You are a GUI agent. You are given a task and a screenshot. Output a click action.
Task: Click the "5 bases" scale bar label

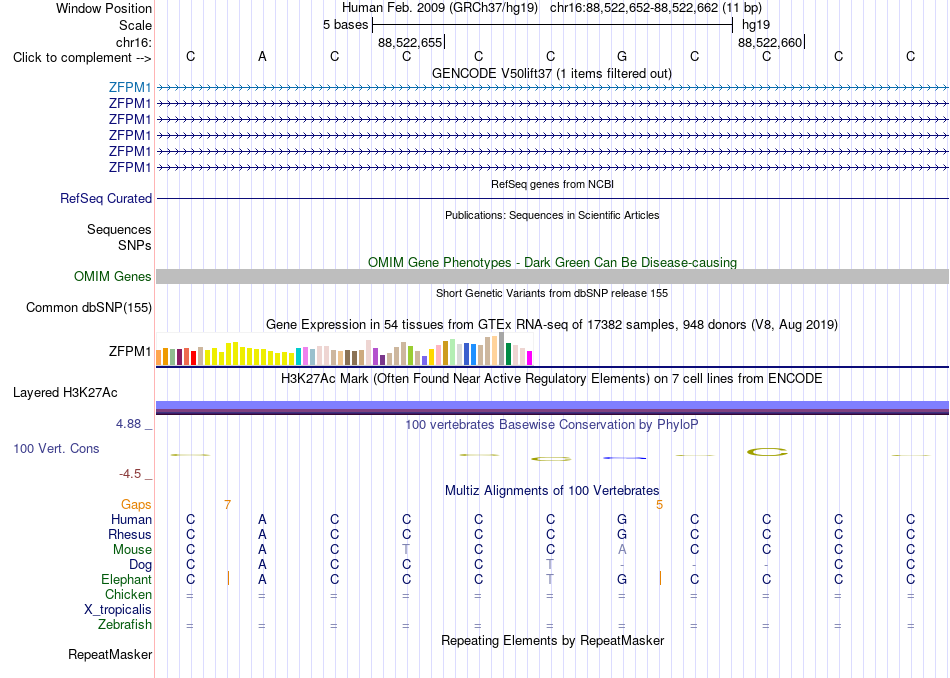point(345,25)
